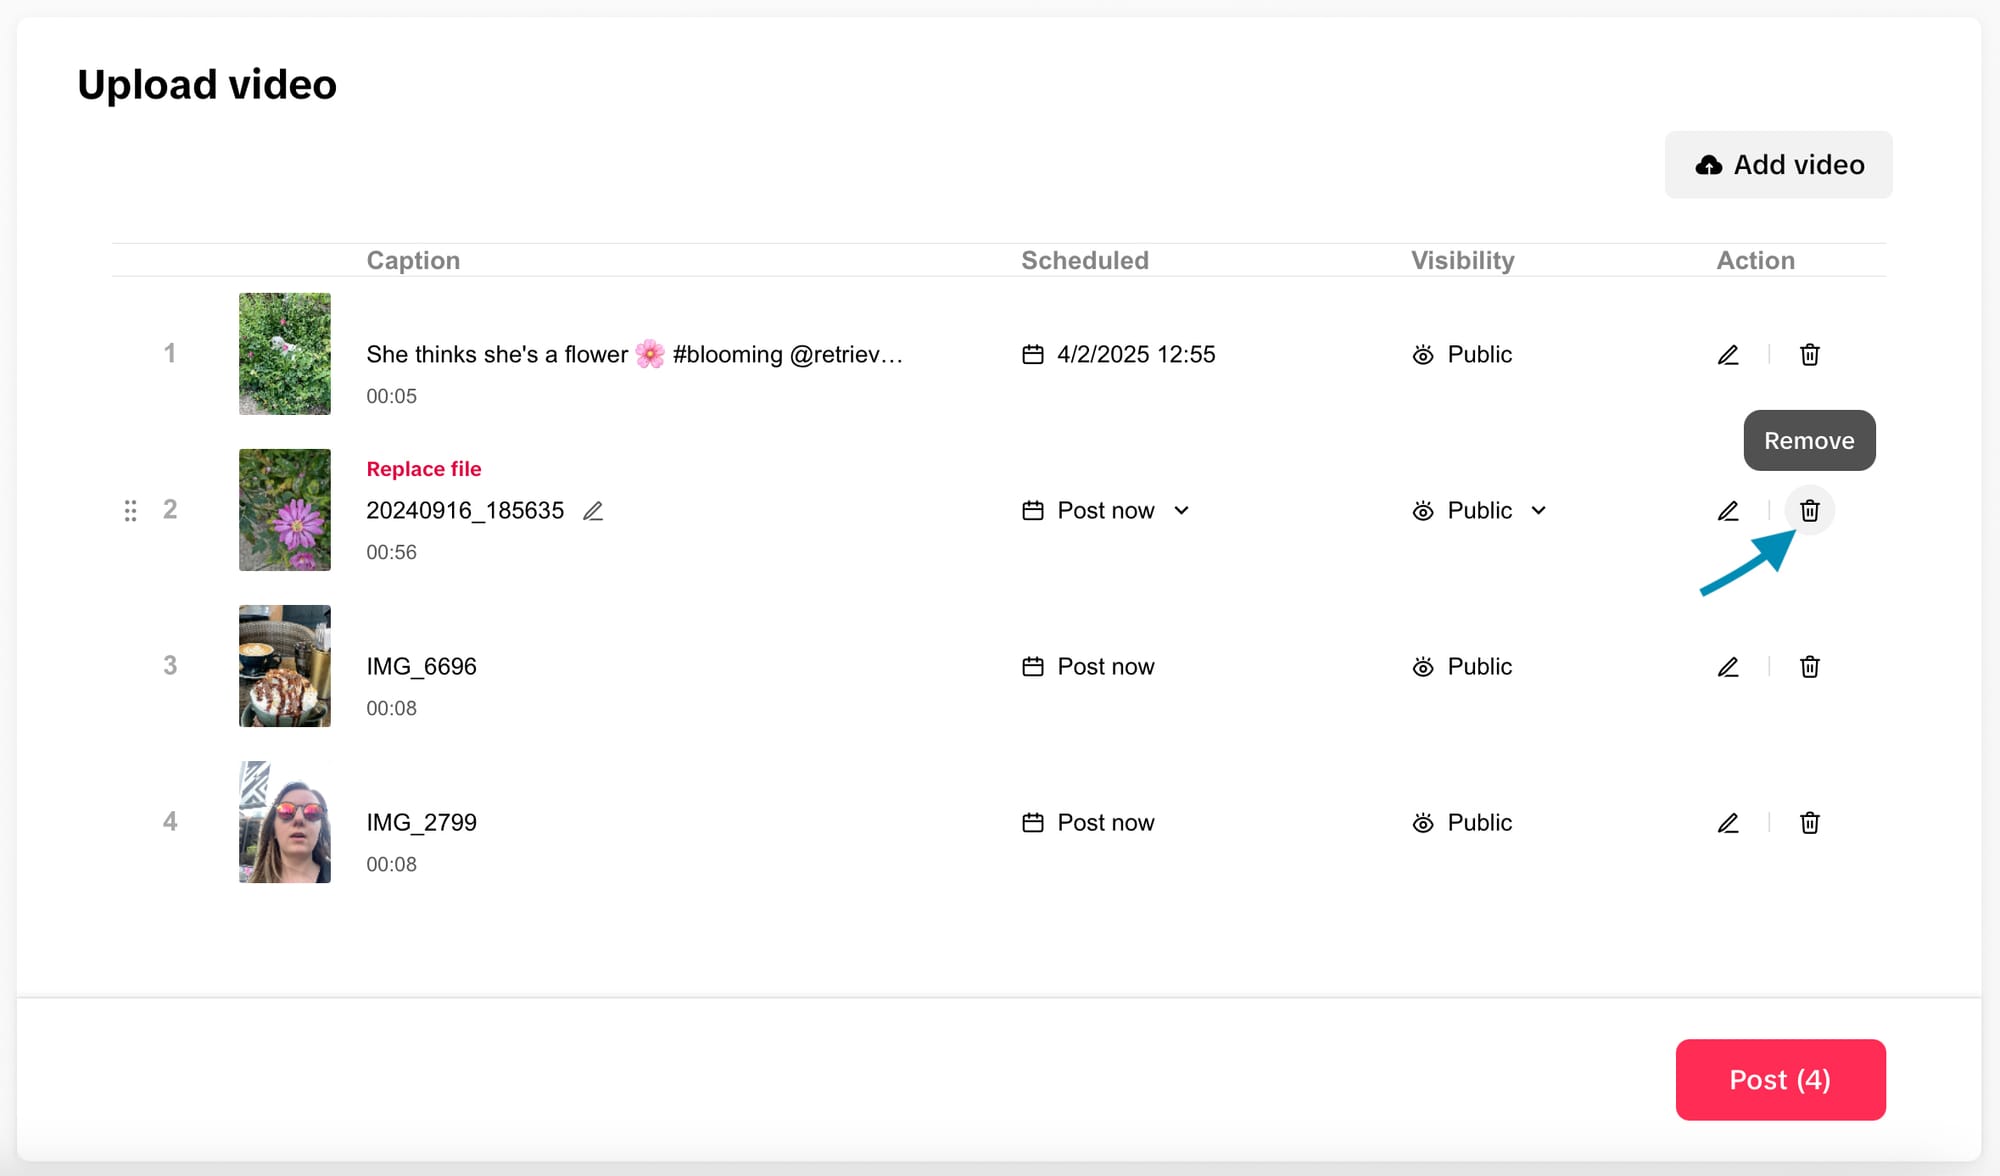This screenshot has height=1176, width=2000.
Task: Click the Visibility column header
Action: click(1463, 261)
